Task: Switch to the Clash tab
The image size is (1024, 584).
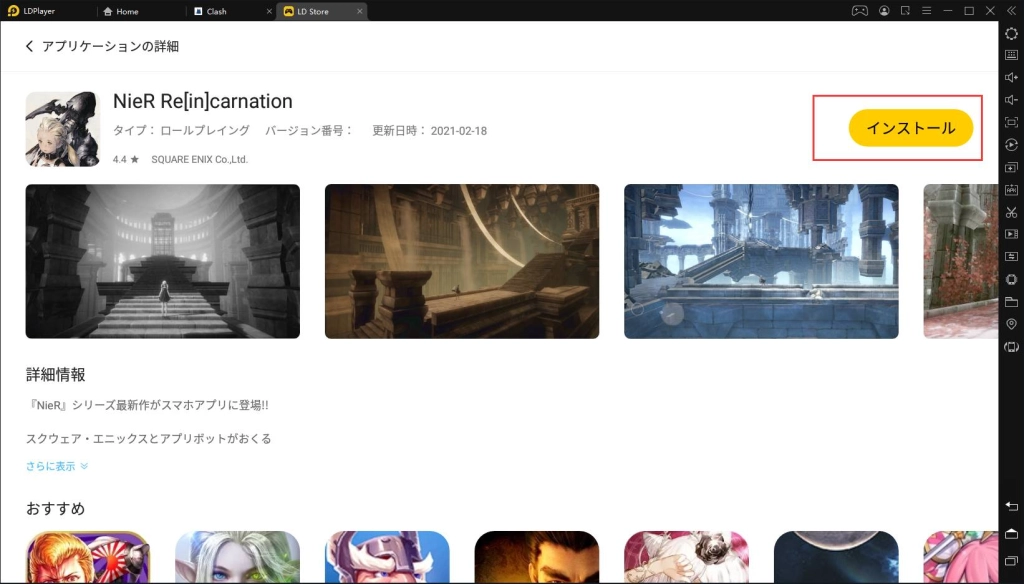Action: pos(211,11)
